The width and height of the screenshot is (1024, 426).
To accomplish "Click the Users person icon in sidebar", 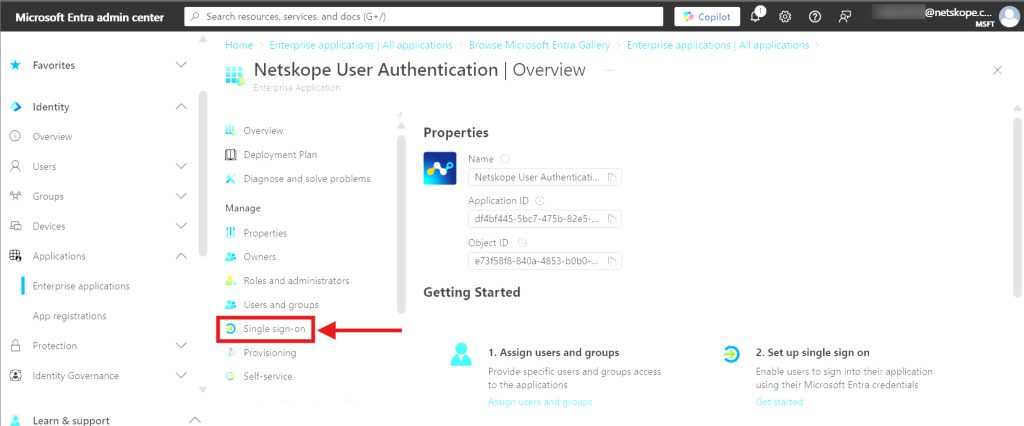I will pos(15,167).
